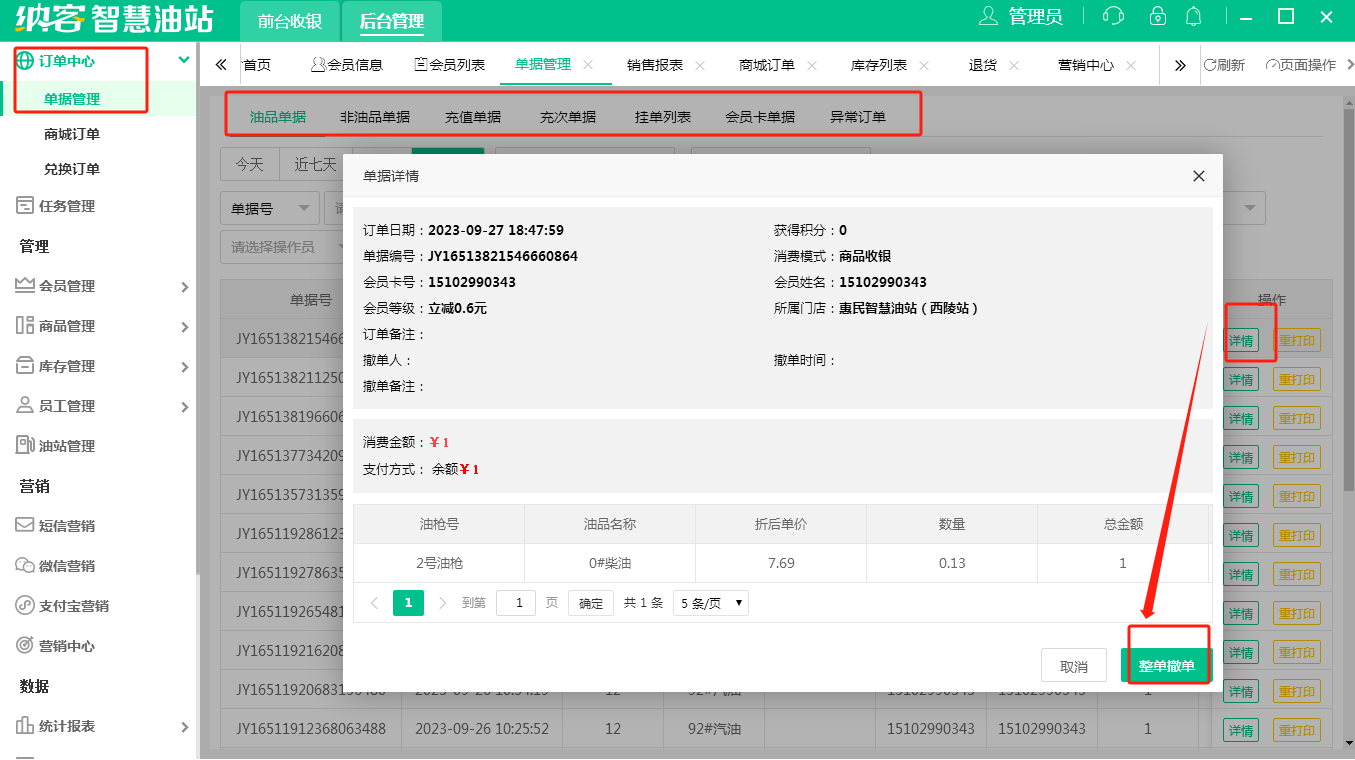Image resolution: width=1355 pixels, height=760 pixels.
Task: Open 油站管理 in the sidebar
Action: click(66, 446)
